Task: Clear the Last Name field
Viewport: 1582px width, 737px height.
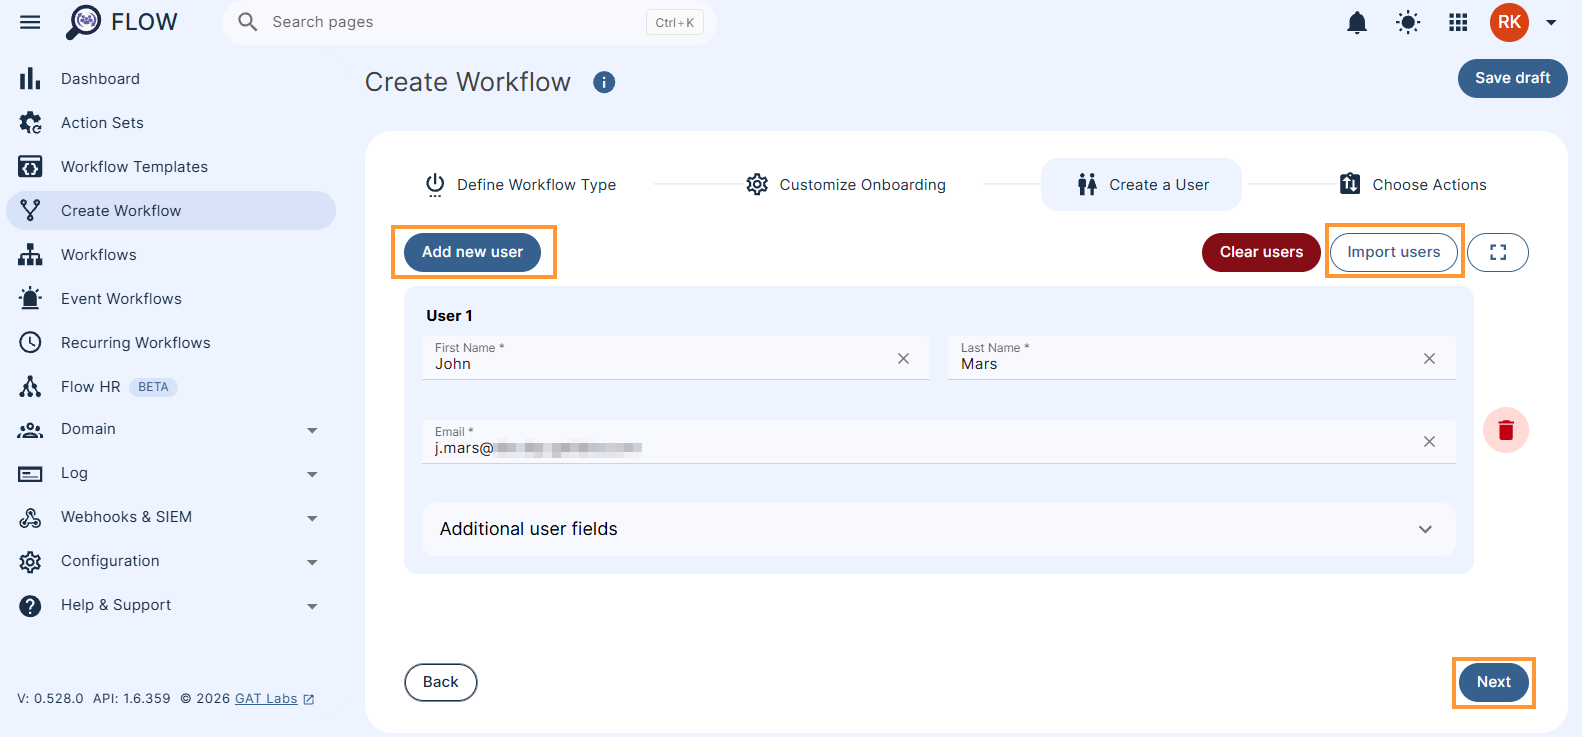Action: 1429,358
